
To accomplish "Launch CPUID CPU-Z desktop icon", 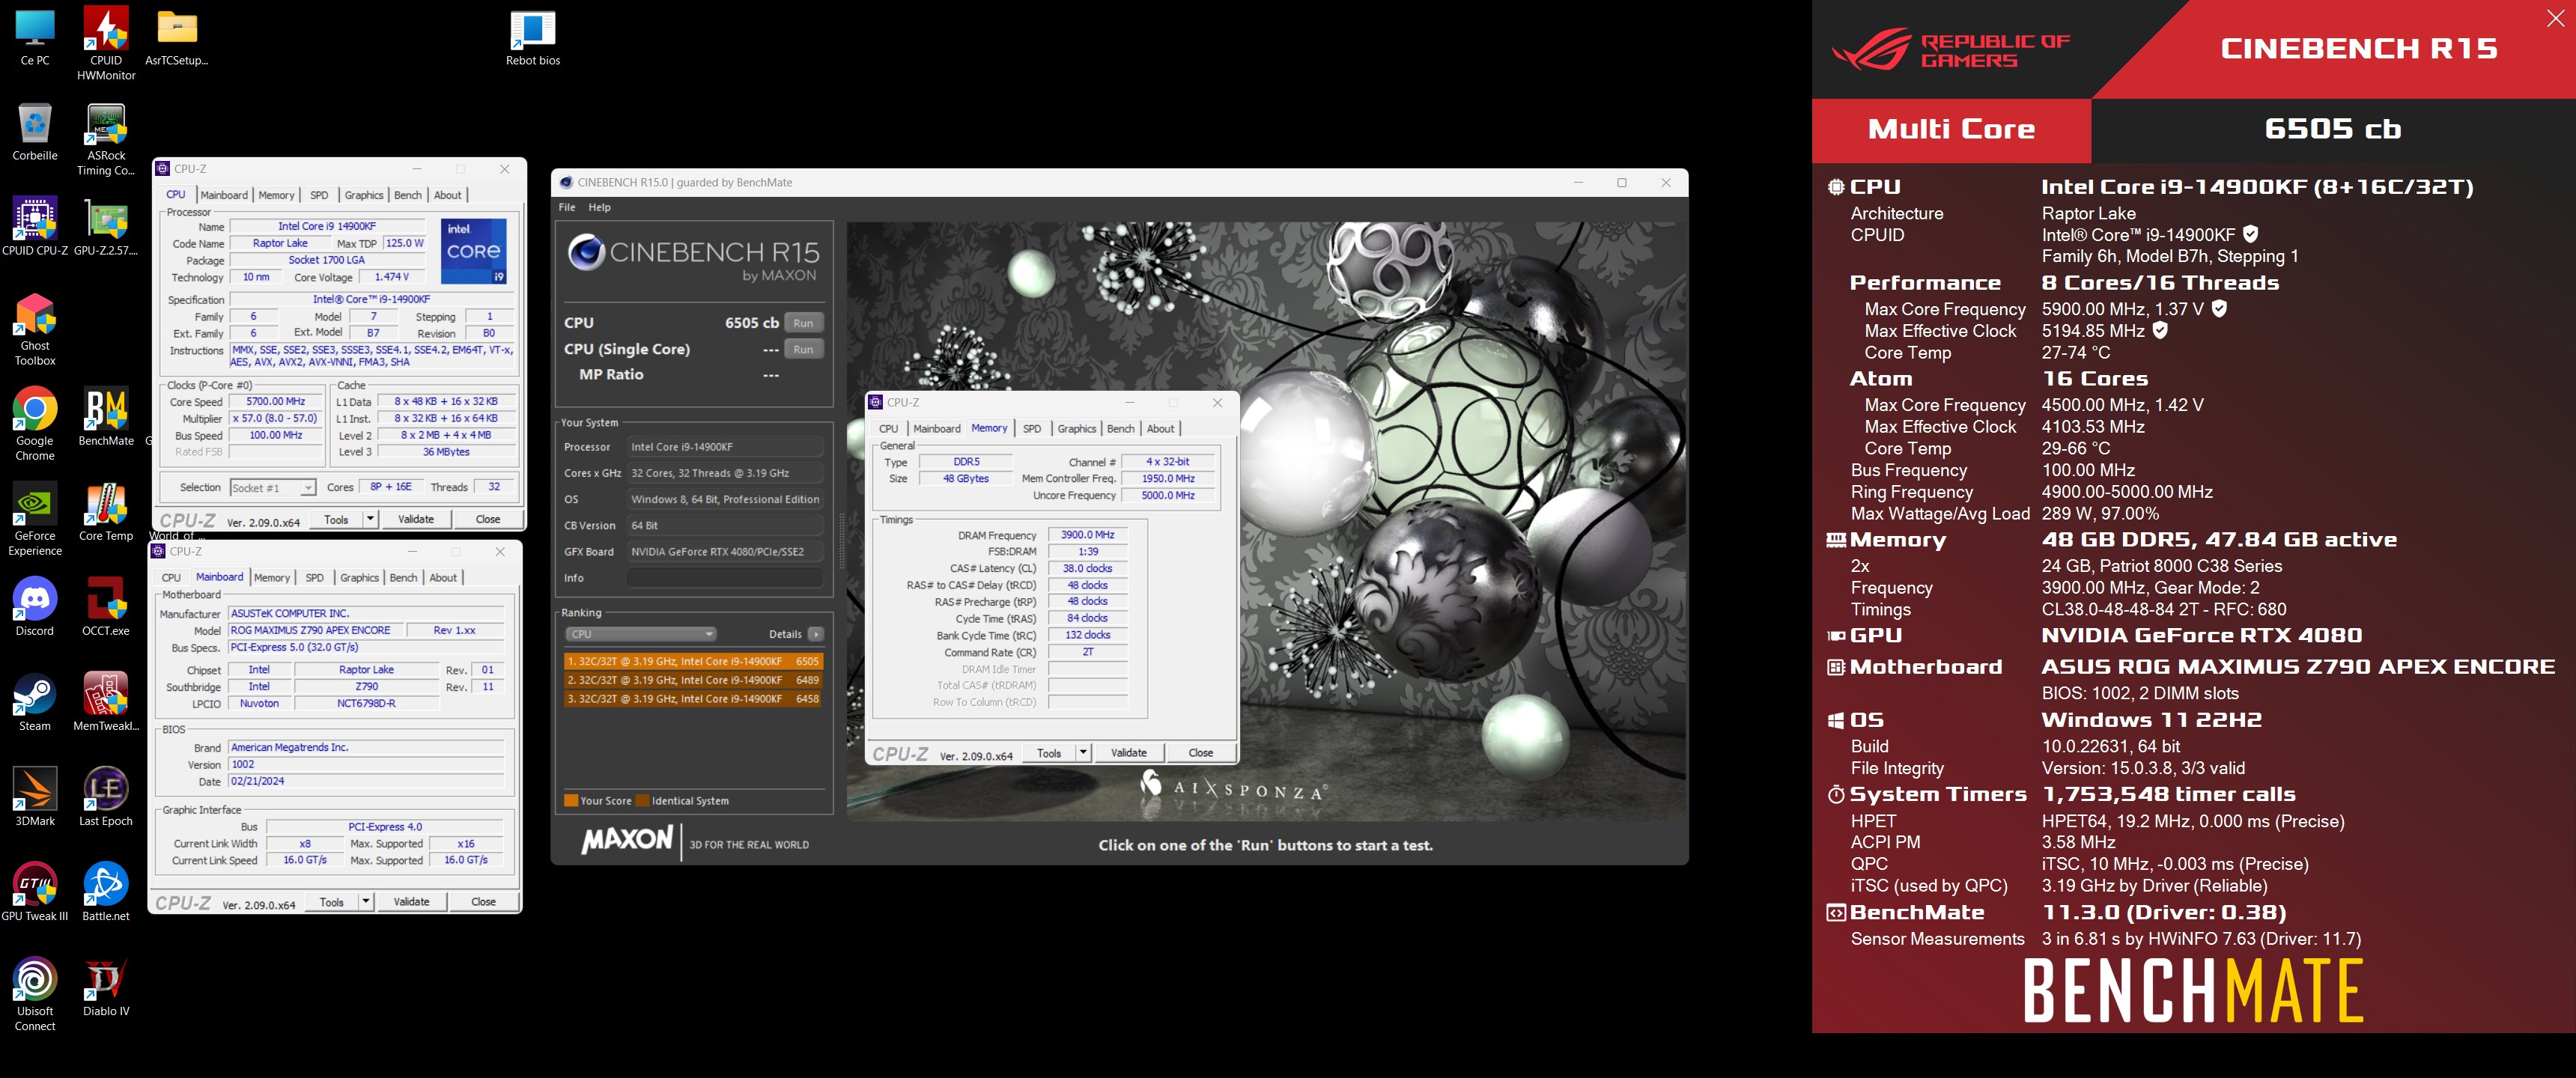I will tap(35, 226).
